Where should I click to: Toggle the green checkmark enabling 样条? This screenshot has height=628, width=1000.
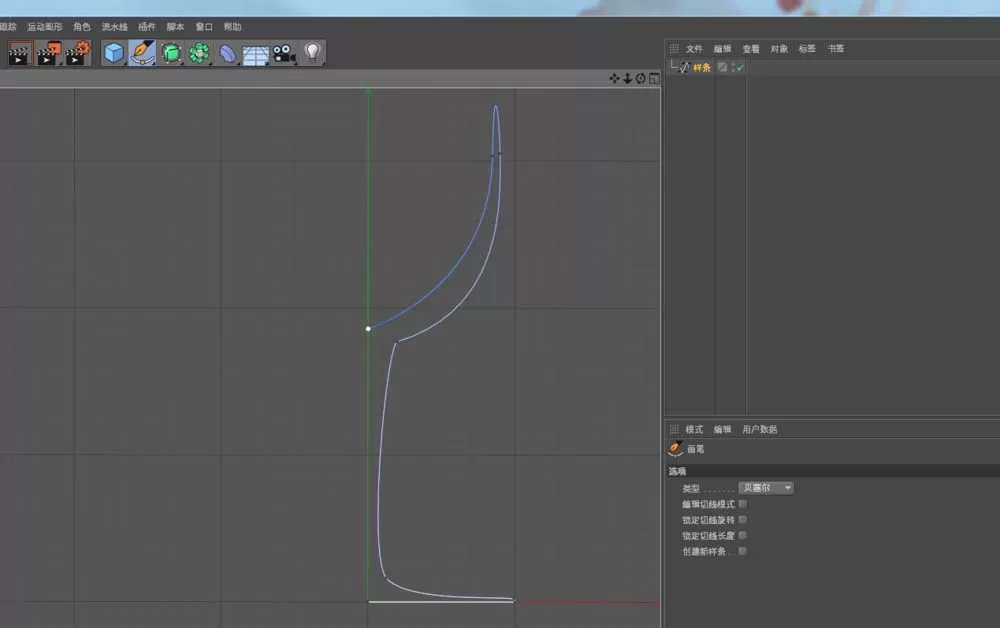pos(740,68)
